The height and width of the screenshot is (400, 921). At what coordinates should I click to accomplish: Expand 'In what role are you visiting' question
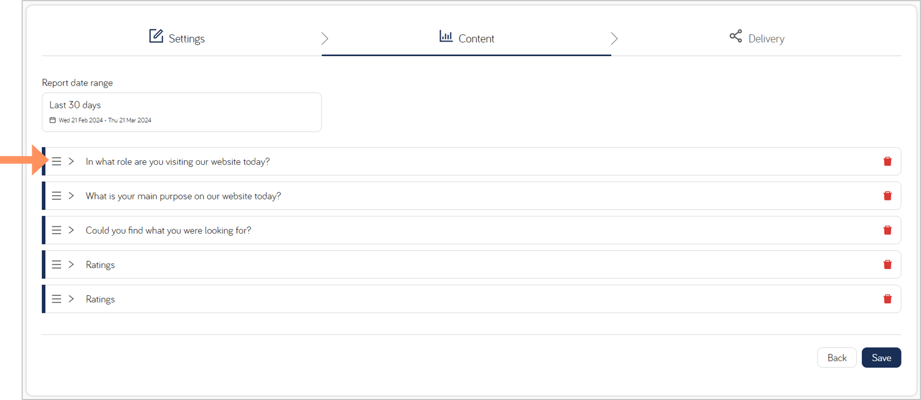coord(71,162)
